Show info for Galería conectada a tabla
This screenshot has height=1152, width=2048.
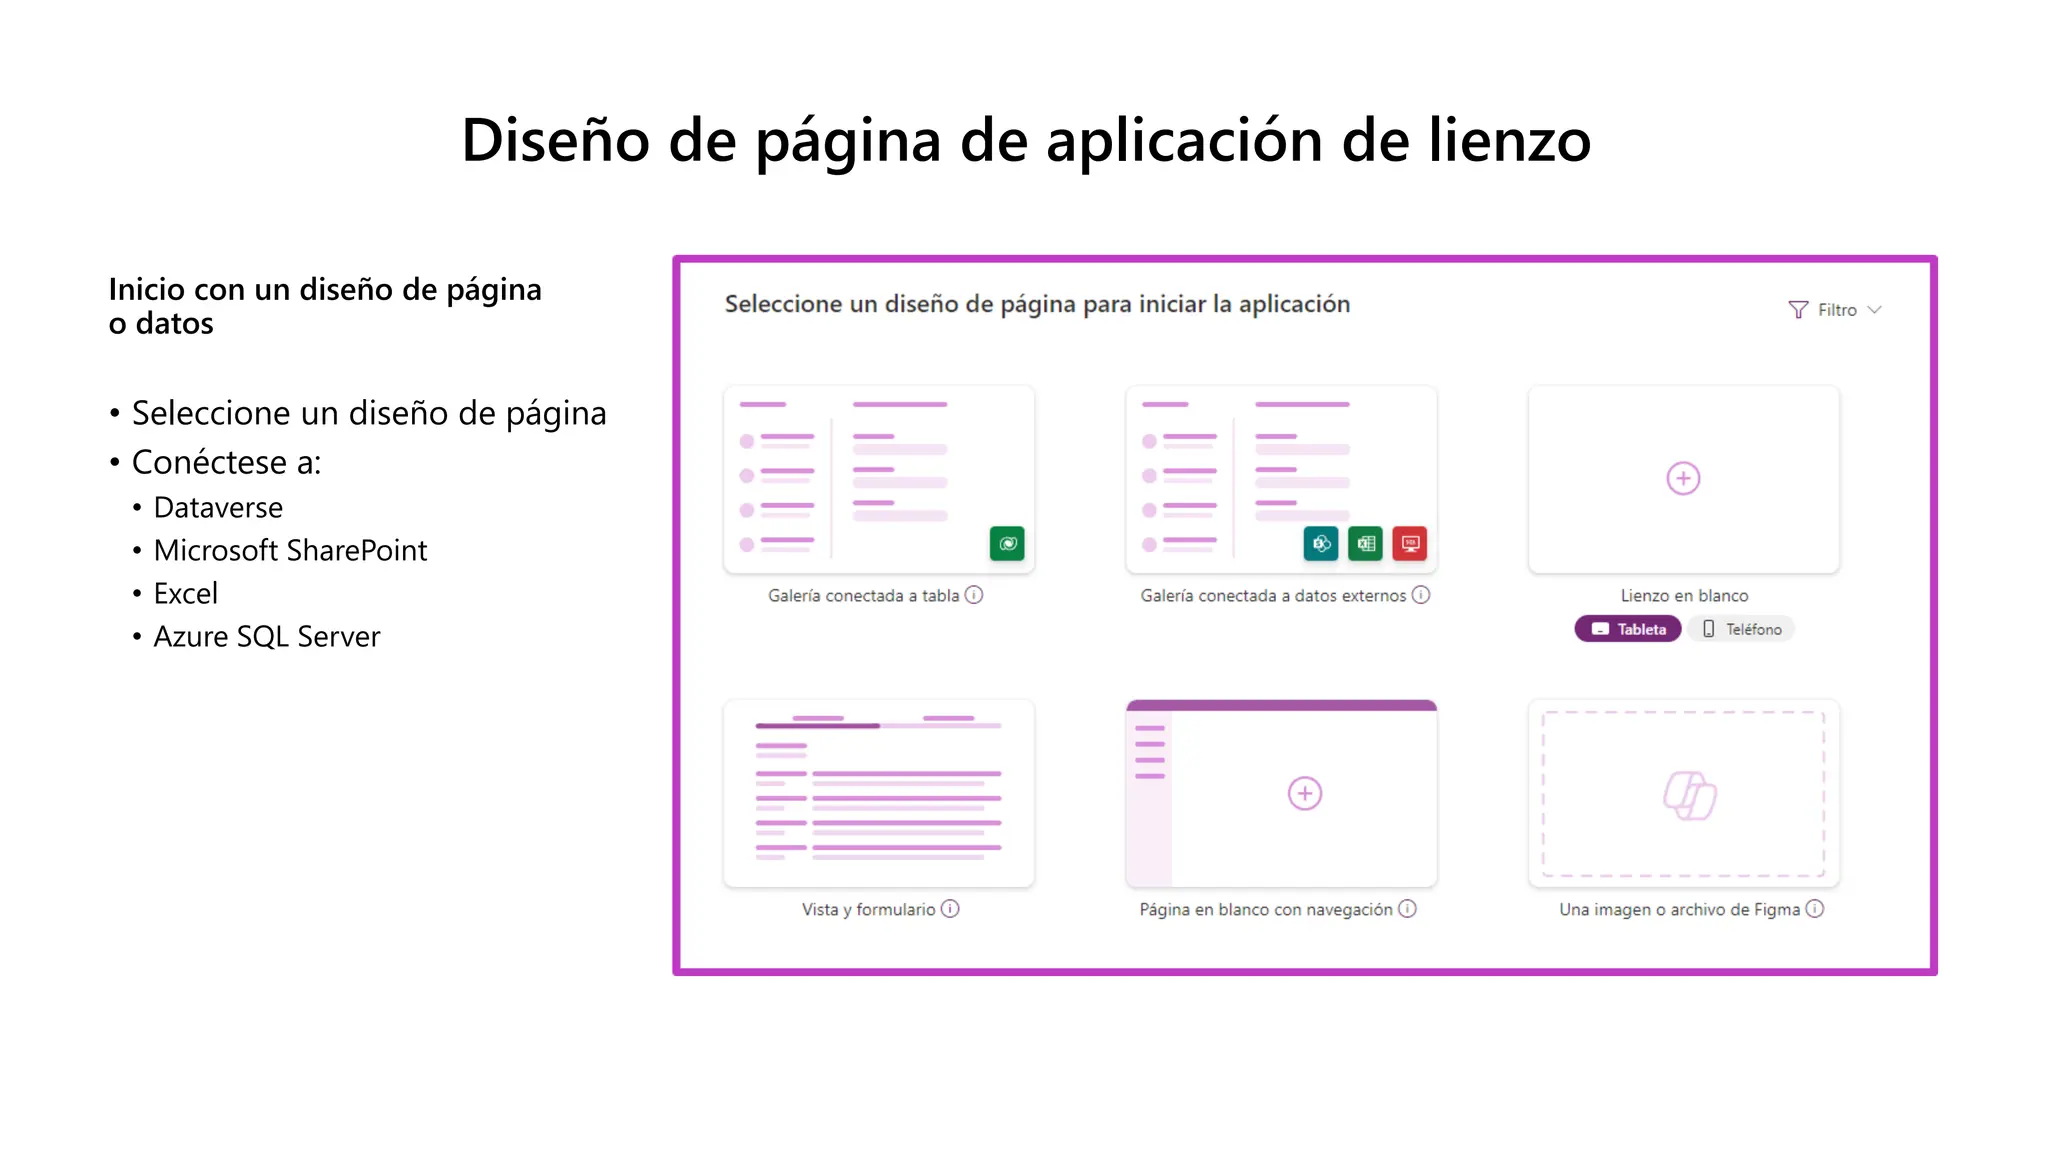pos(974,595)
